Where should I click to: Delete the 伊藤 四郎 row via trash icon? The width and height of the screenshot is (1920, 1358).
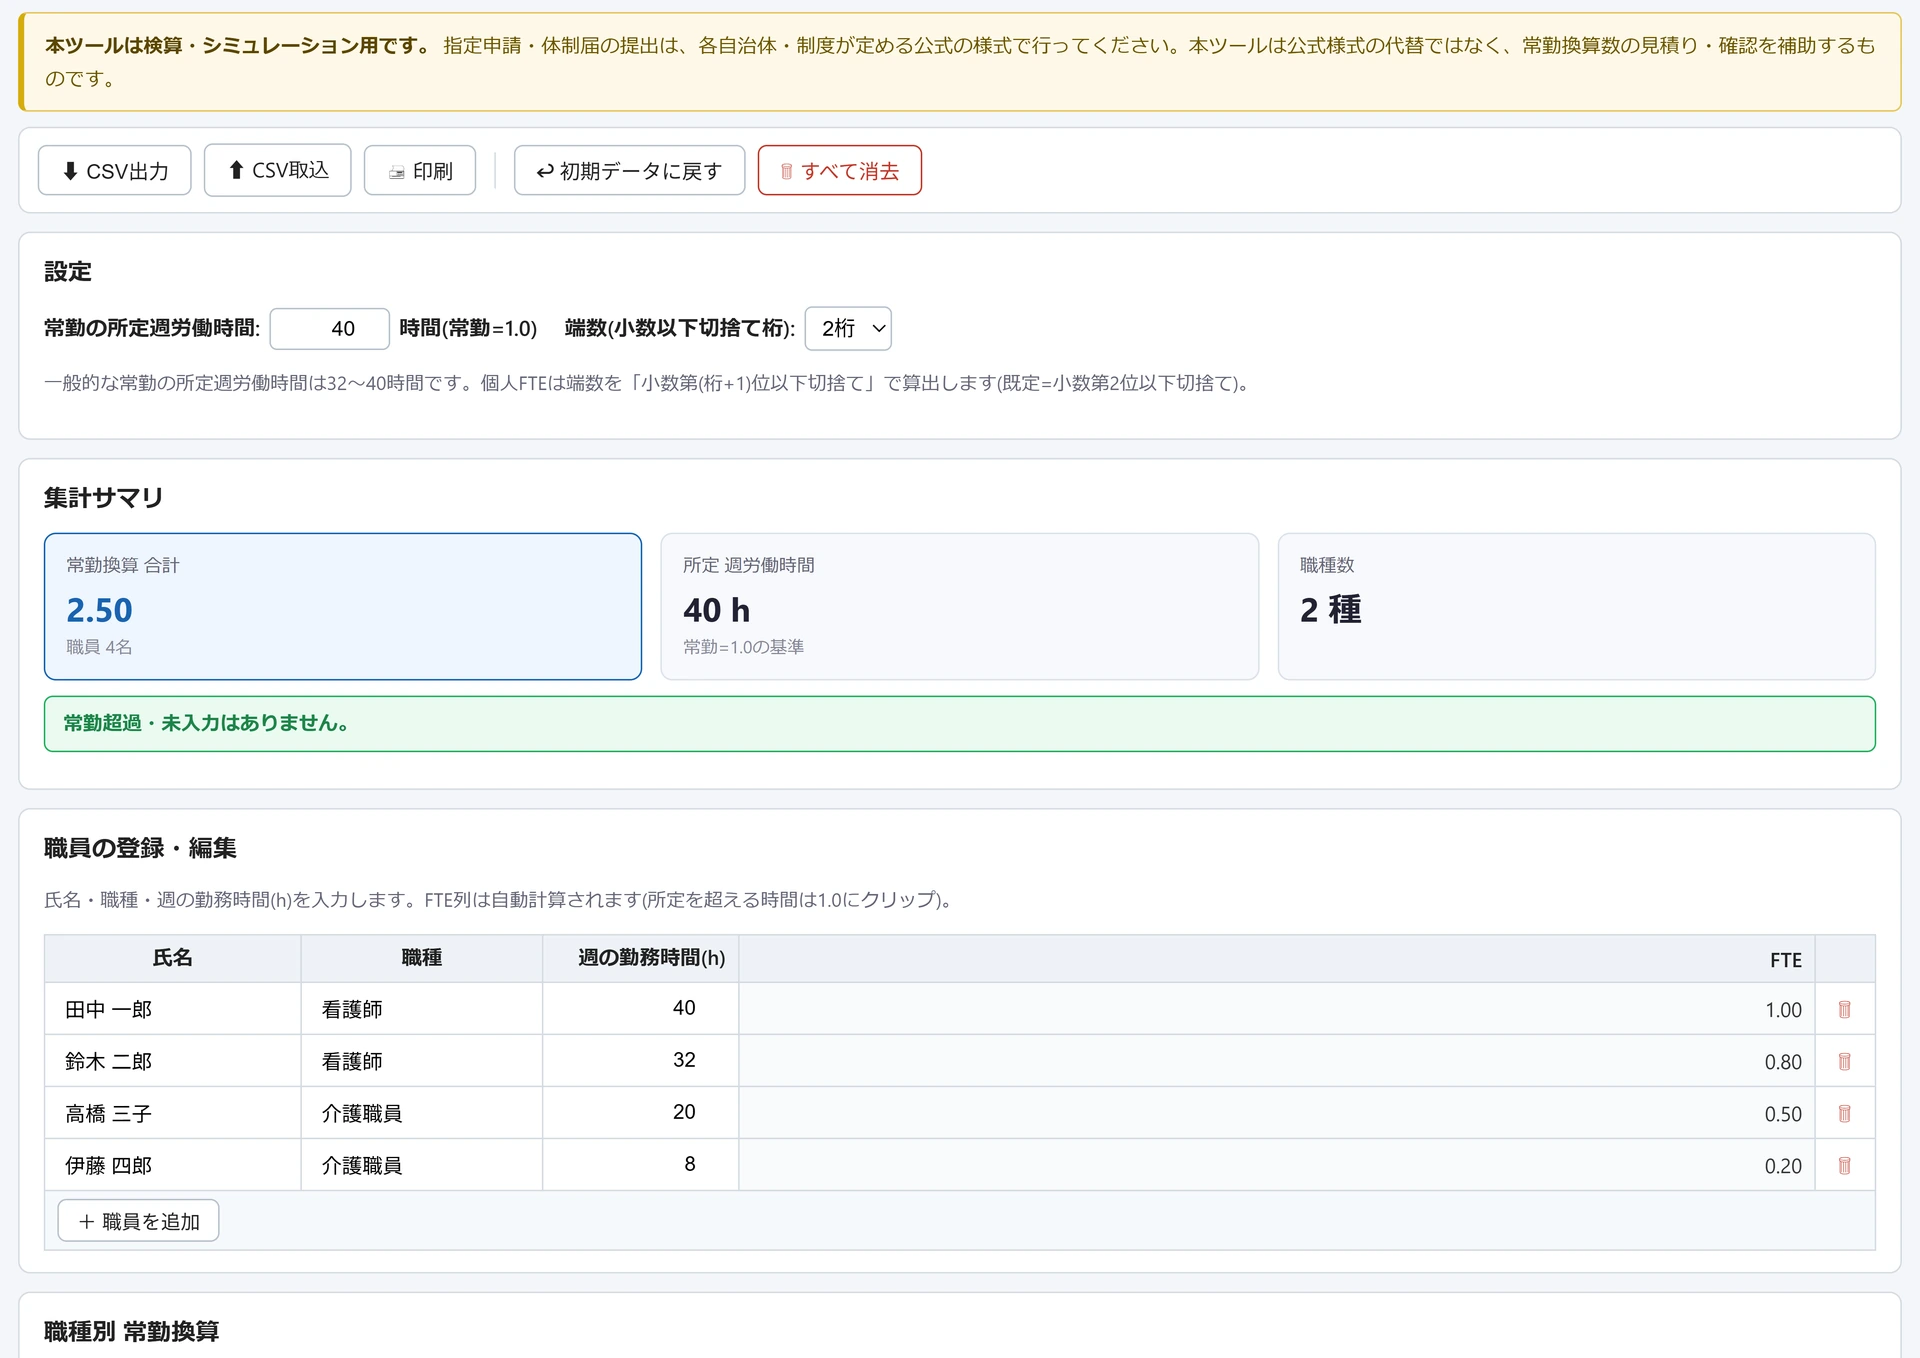click(x=1844, y=1165)
